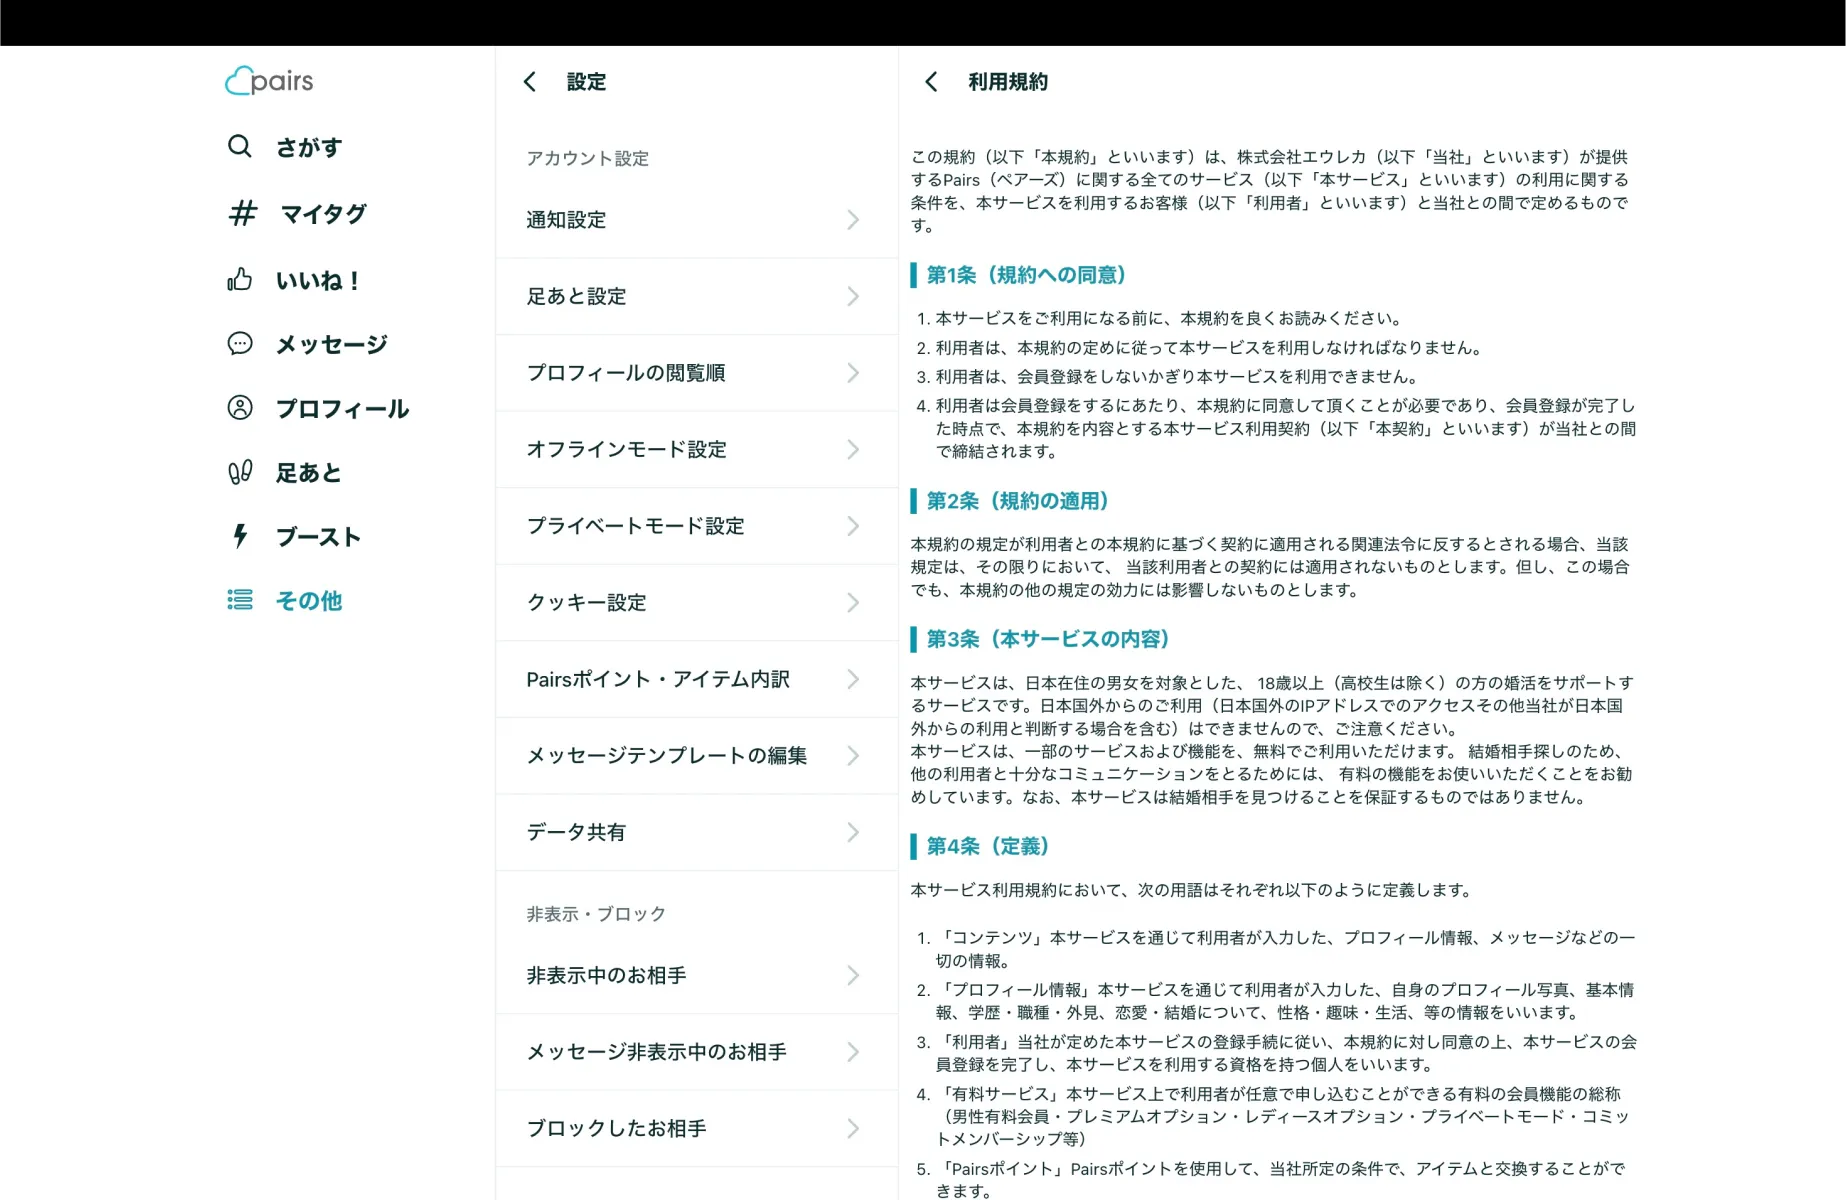The image size is (1846, 1200).
Task: Click the footprints icon beside 足あと
Action: 240,472
